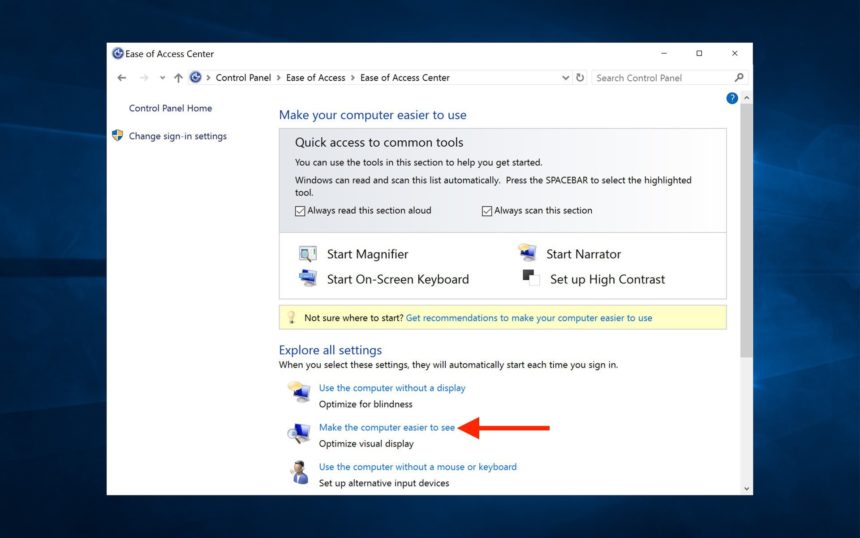Click the icon for easier to see
860x538 pixels.
point(299,433)
